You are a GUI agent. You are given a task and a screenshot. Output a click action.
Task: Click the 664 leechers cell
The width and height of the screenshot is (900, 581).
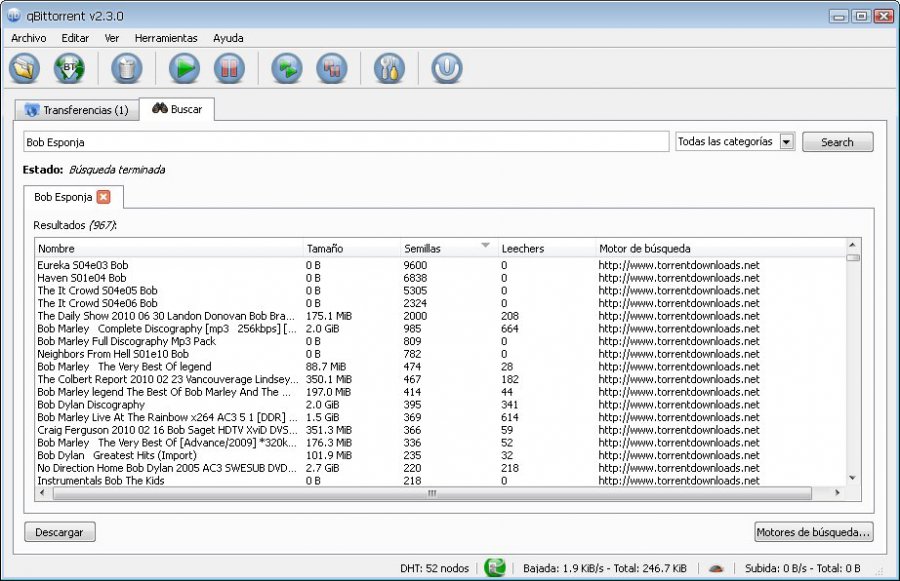click(x=510, y=328)
